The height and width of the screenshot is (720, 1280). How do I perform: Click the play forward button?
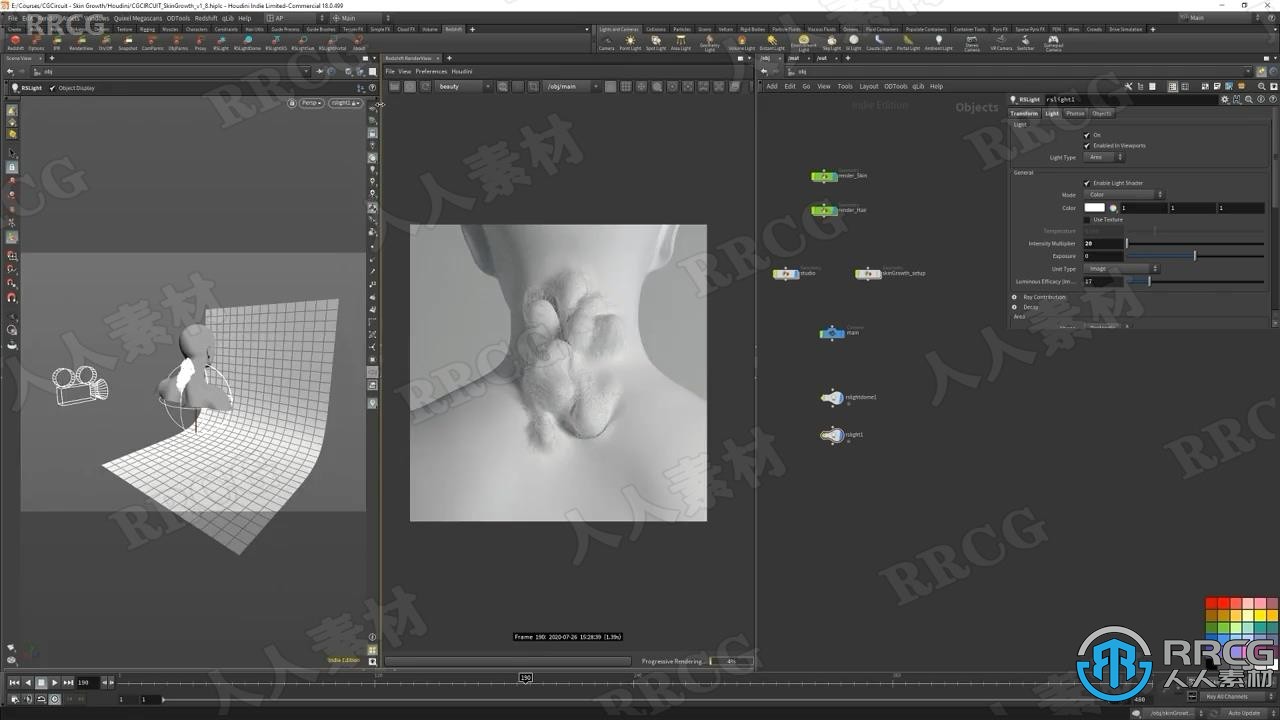(54, 682)
